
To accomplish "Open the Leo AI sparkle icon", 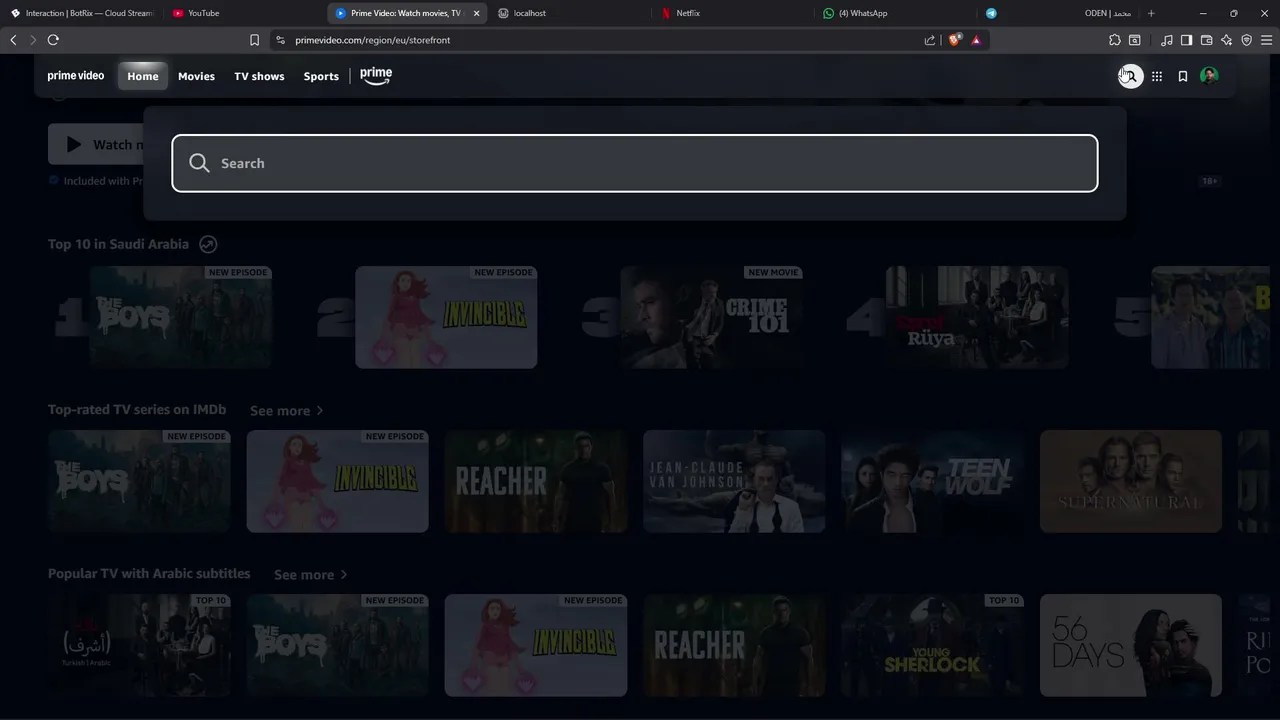I will click(1226, 40).
